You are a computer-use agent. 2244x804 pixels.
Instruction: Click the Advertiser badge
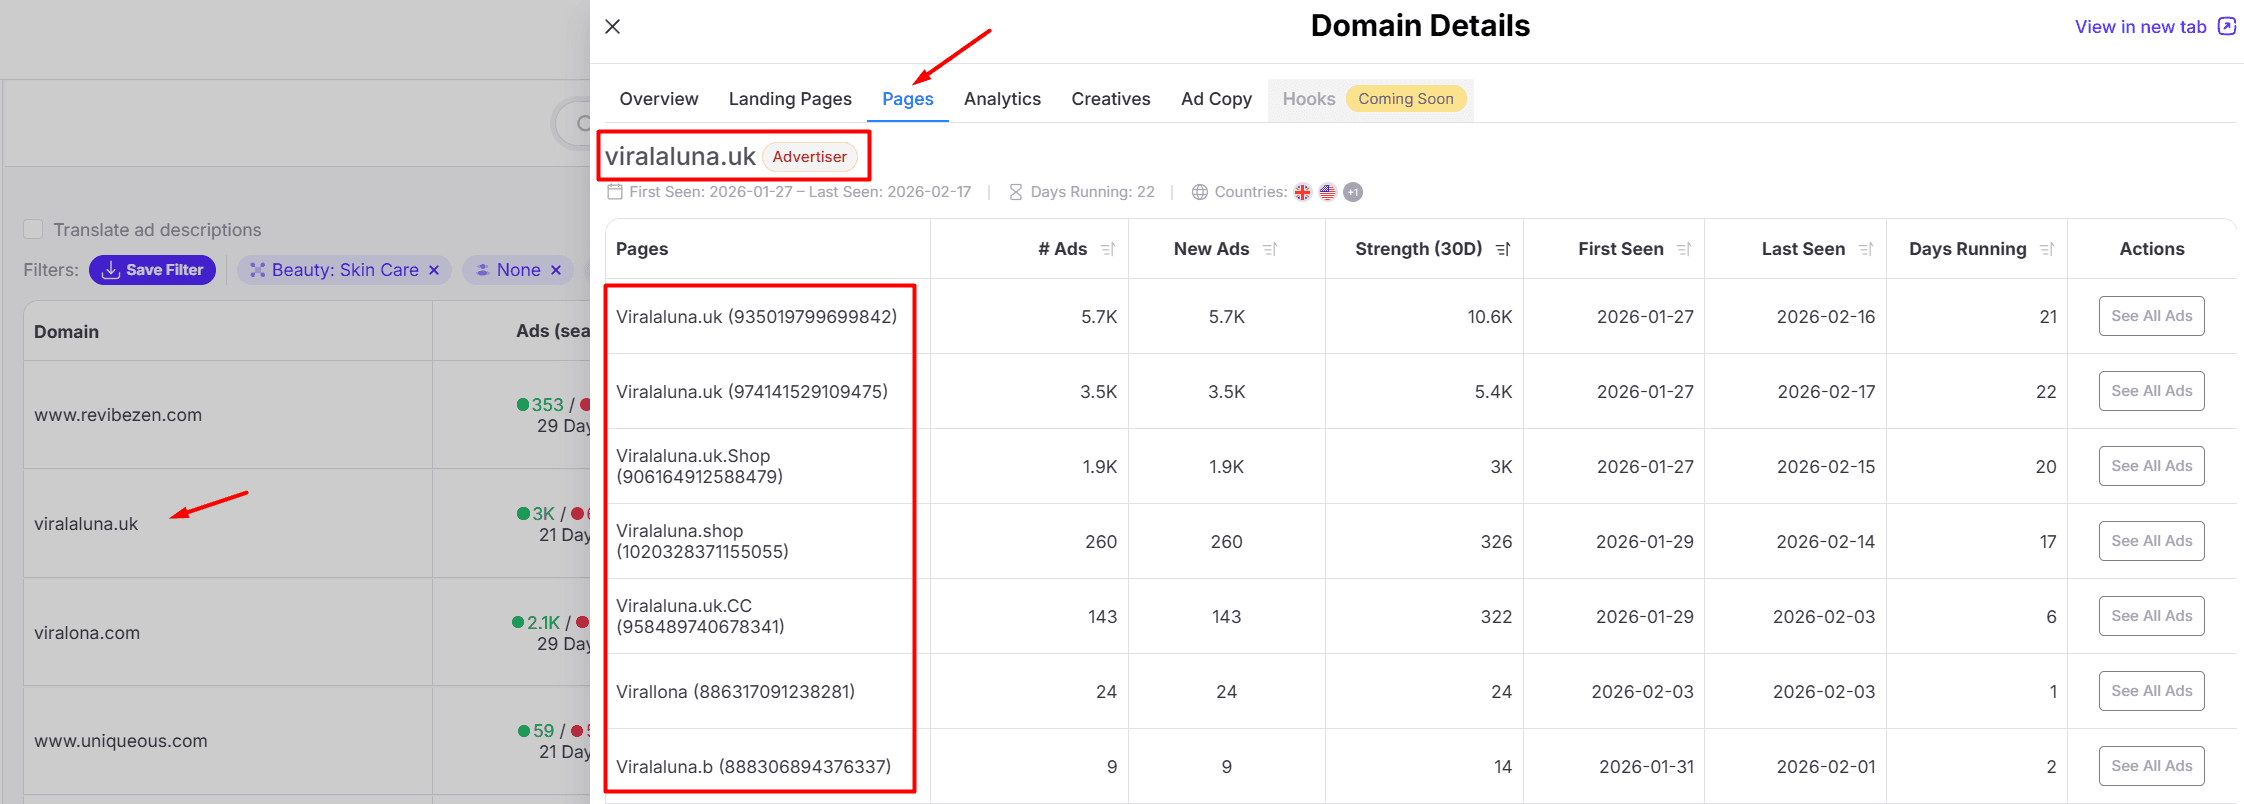810,157
